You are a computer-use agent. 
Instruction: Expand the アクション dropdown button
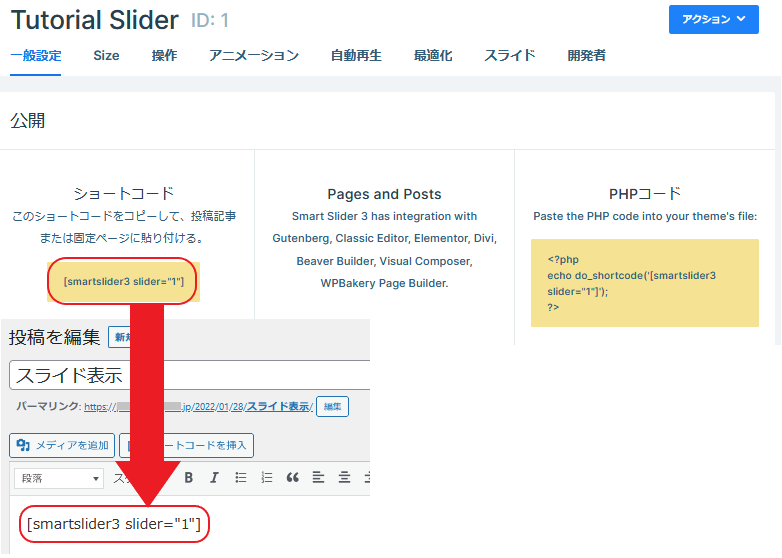point(713,19)
